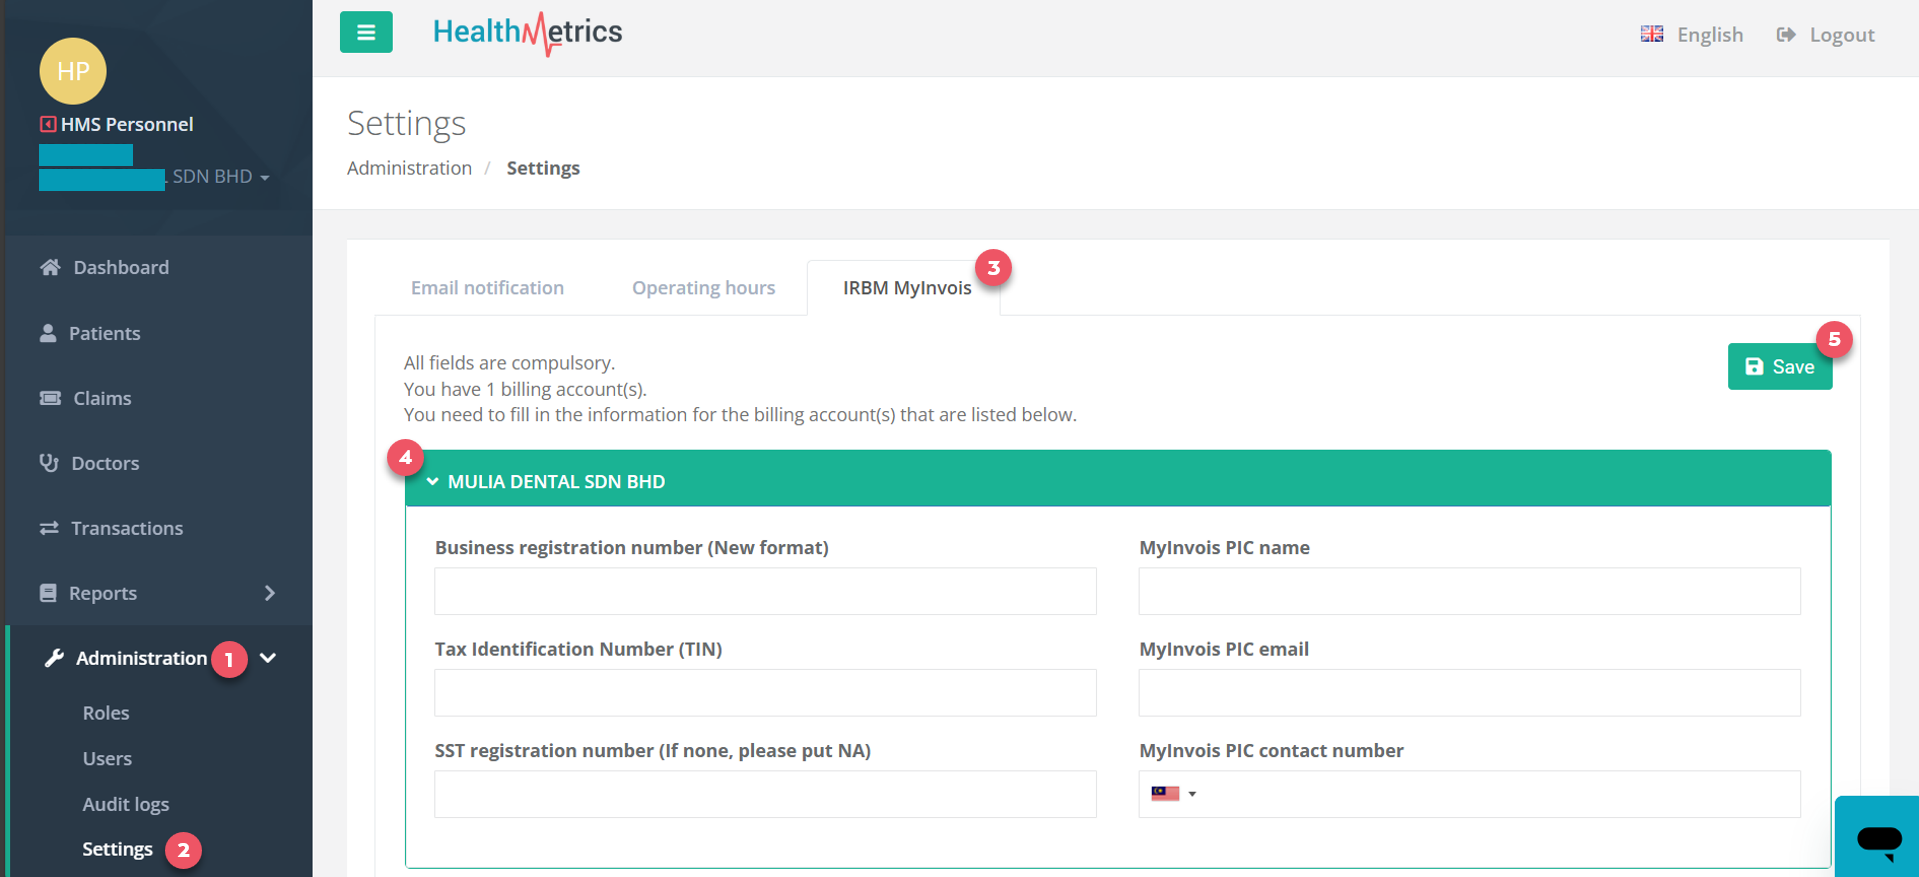Screen dimensions: 1919x877
Task: Open the SDN BHD company switcher dropdown
Action: [220, 177]
